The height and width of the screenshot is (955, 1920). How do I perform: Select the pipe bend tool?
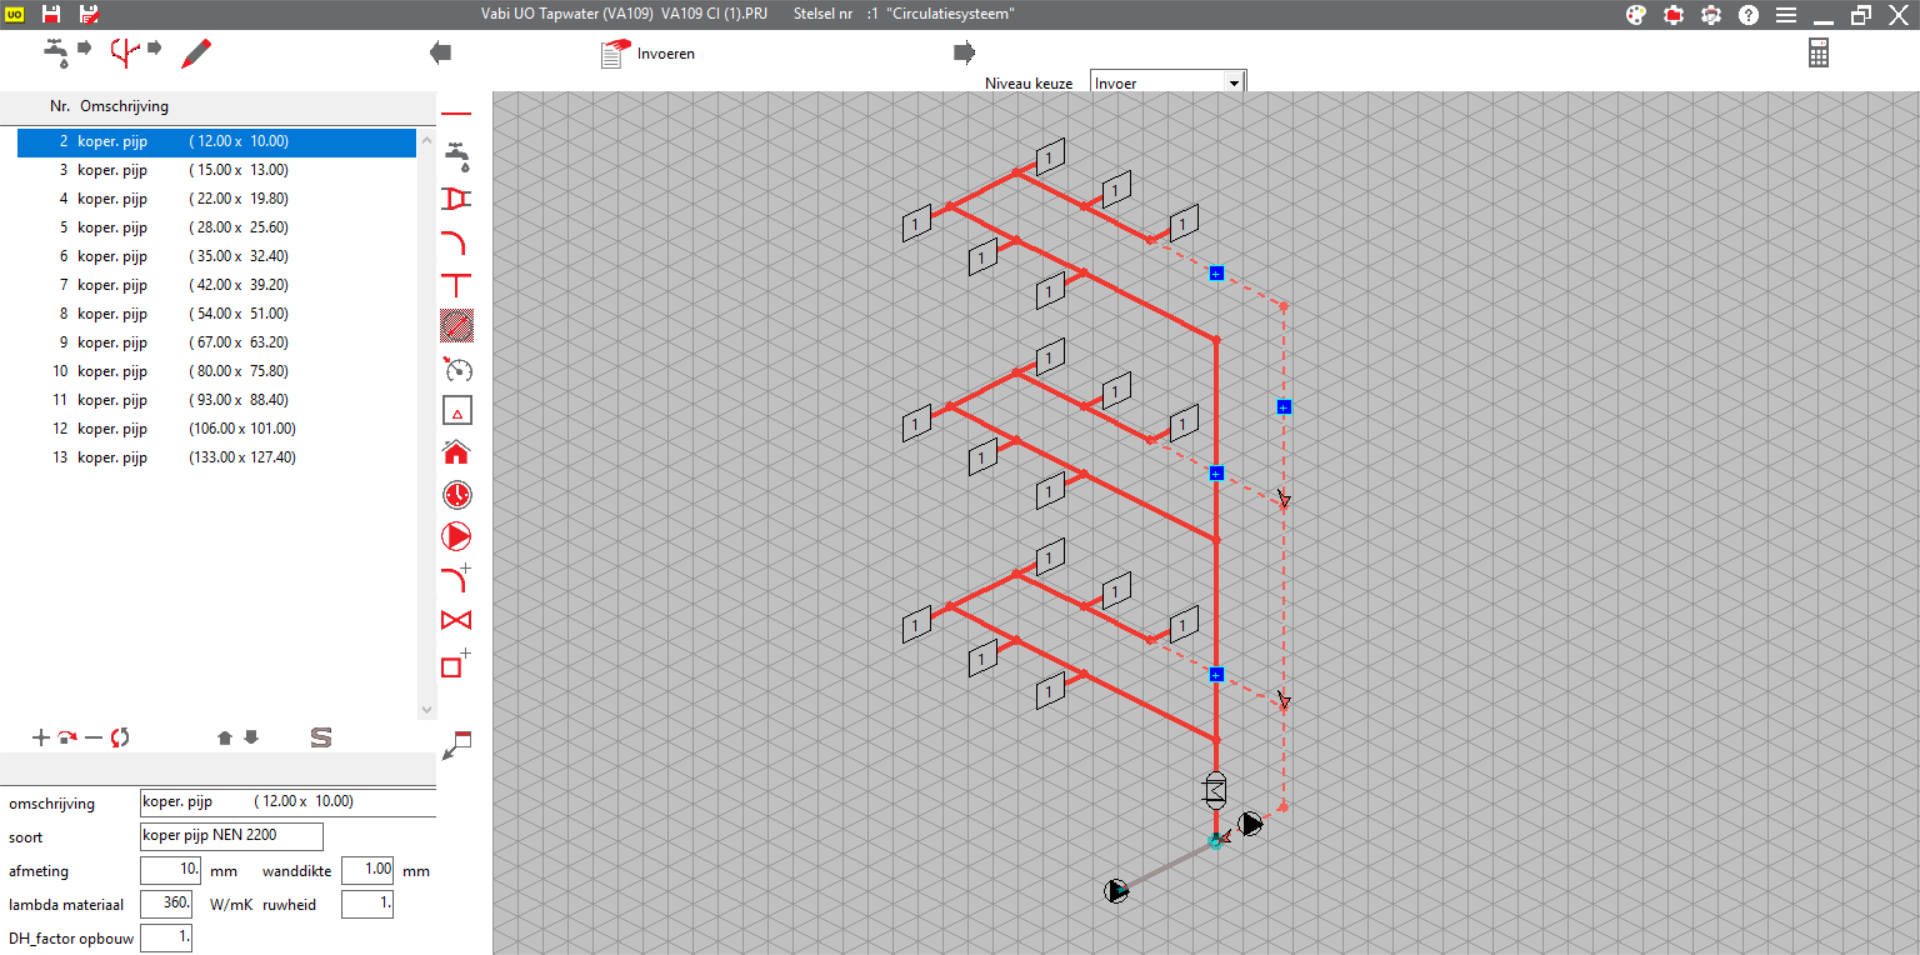[455, 243]
